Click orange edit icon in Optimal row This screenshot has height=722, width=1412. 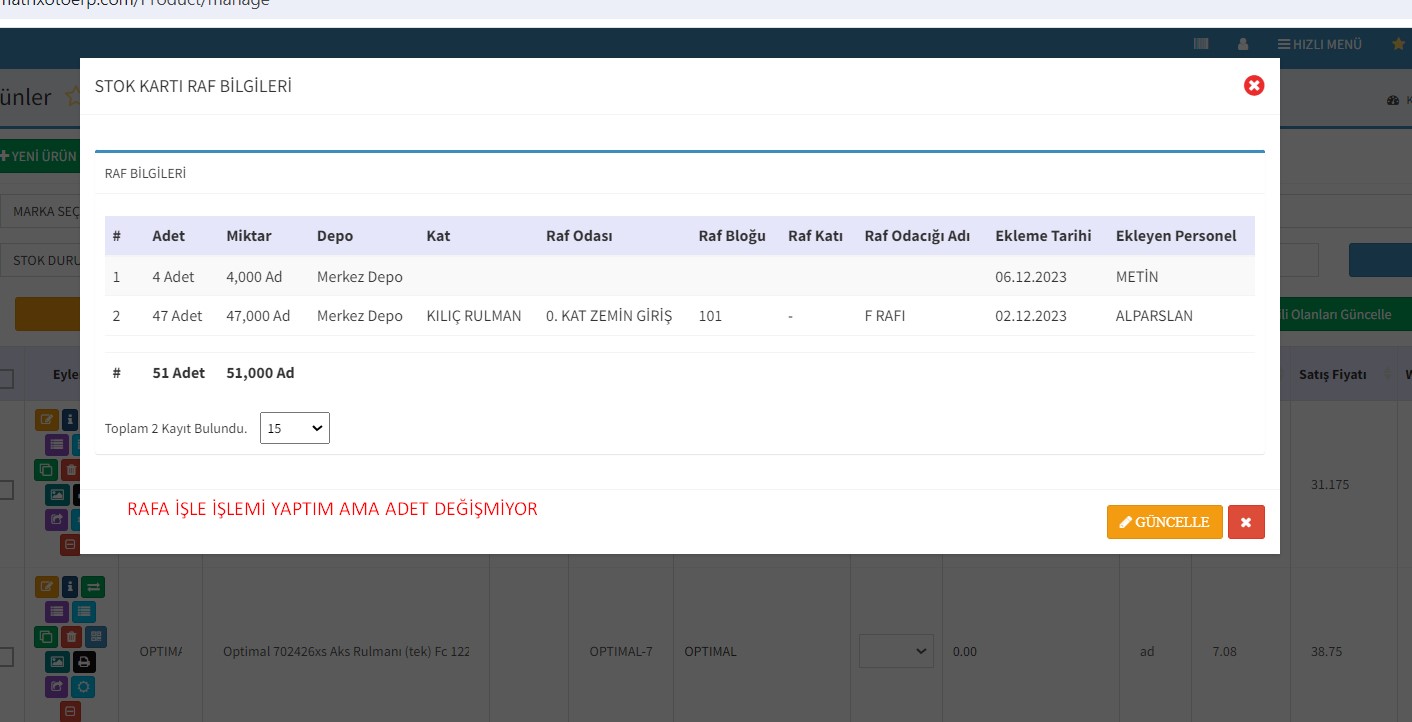[x=46, y=587]
